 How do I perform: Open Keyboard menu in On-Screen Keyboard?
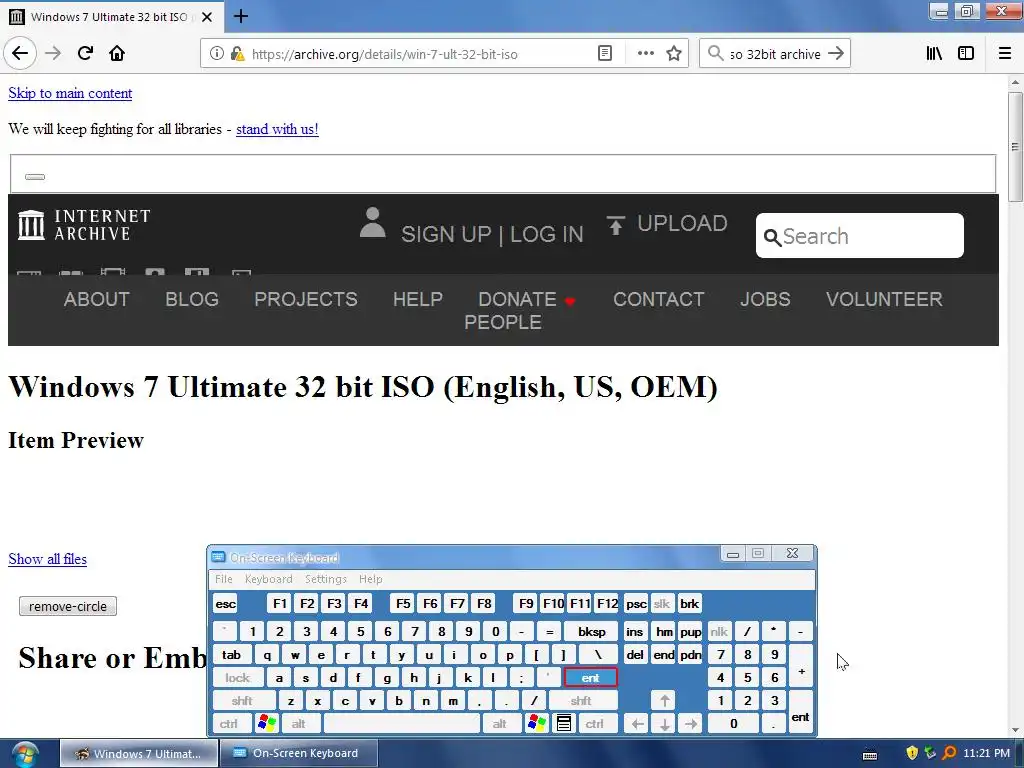268,579
